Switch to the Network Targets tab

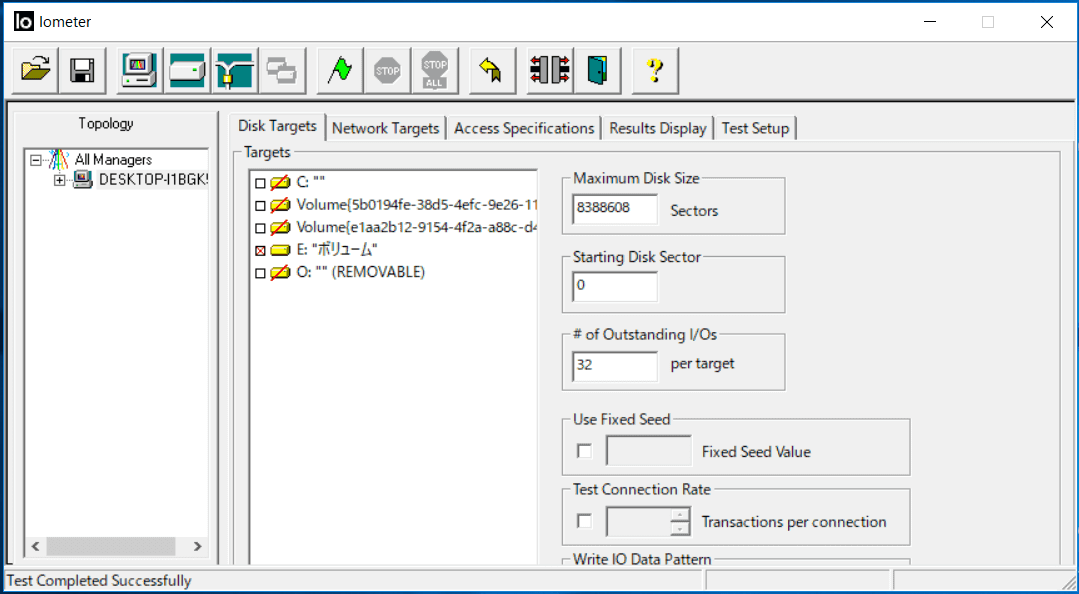click(385, 128)
